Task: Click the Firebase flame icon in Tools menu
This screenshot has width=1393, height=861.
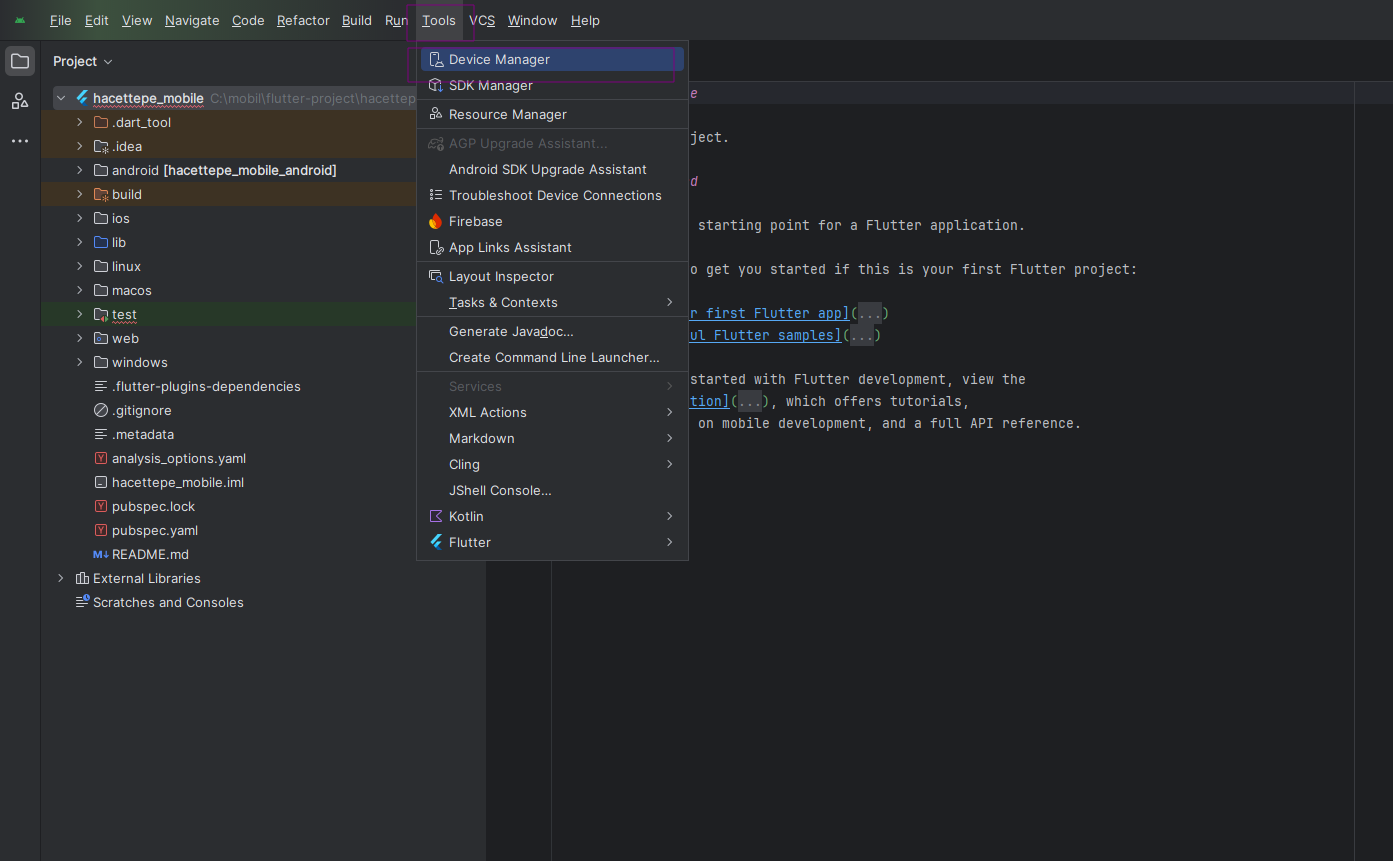Action: coord(435,221)
